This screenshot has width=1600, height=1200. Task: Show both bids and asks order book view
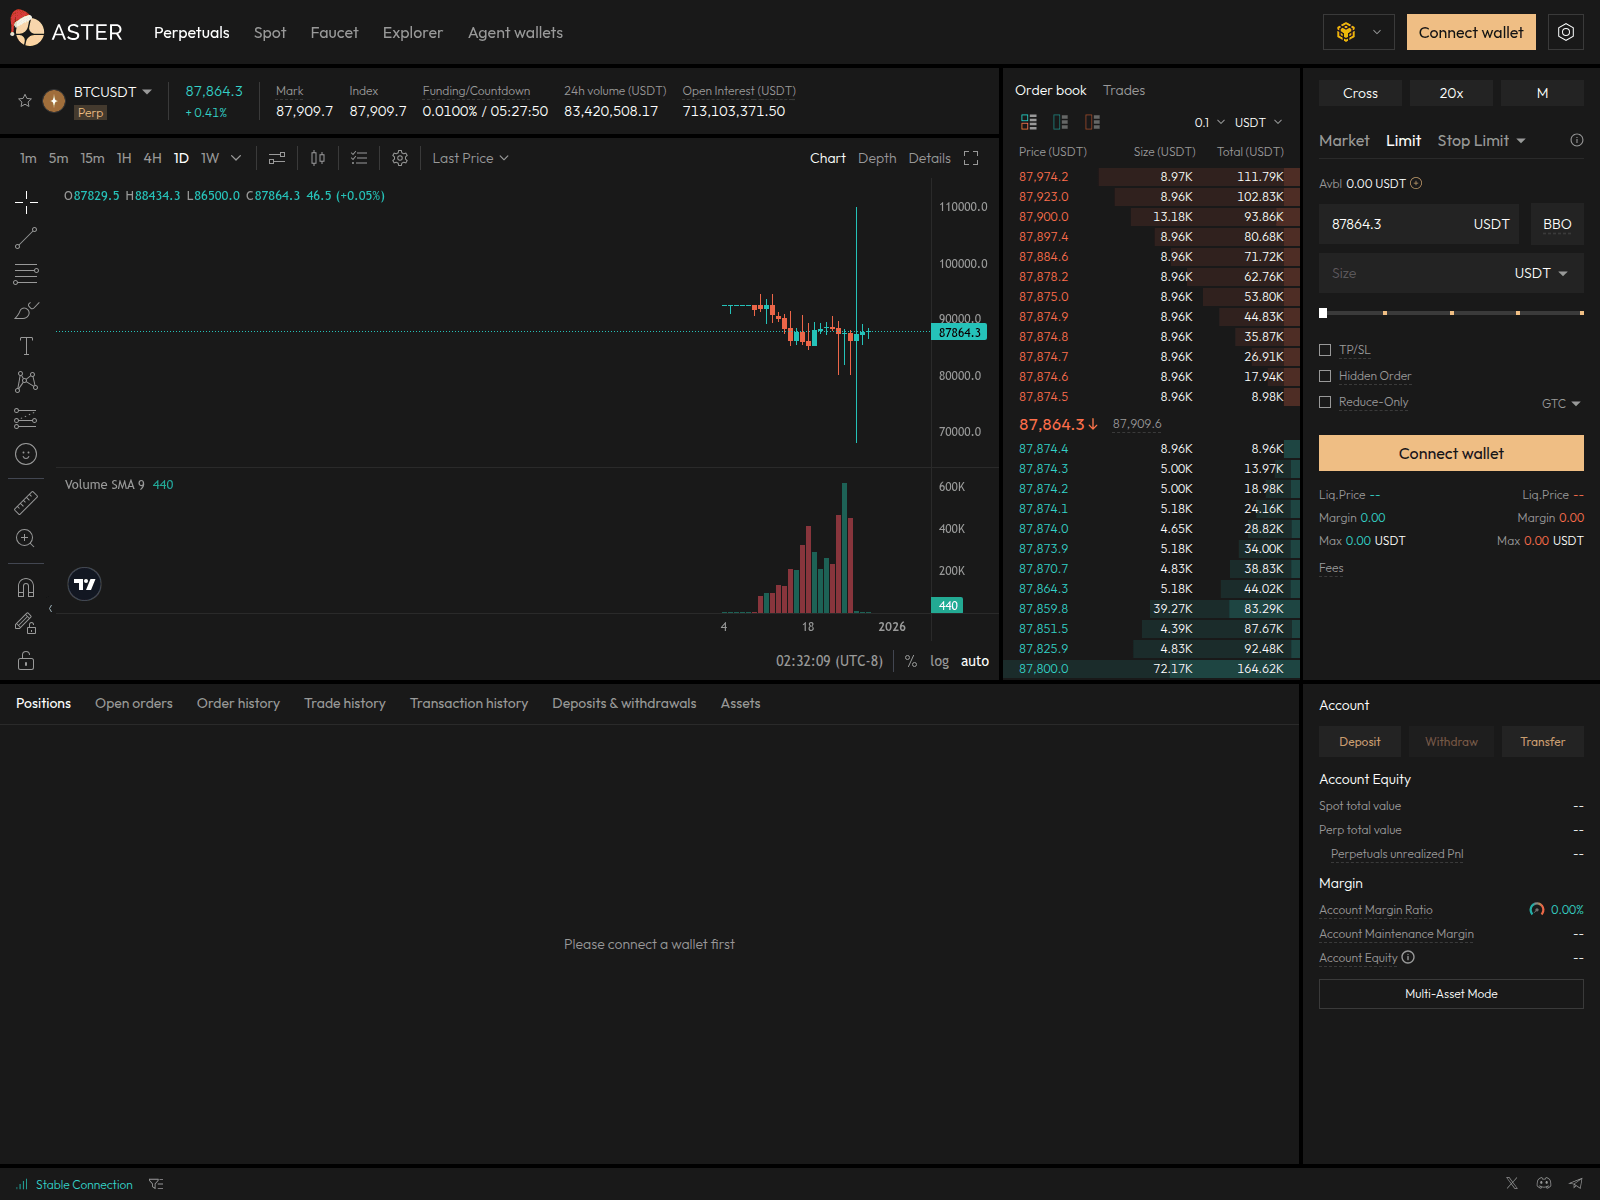[1029, 122]
